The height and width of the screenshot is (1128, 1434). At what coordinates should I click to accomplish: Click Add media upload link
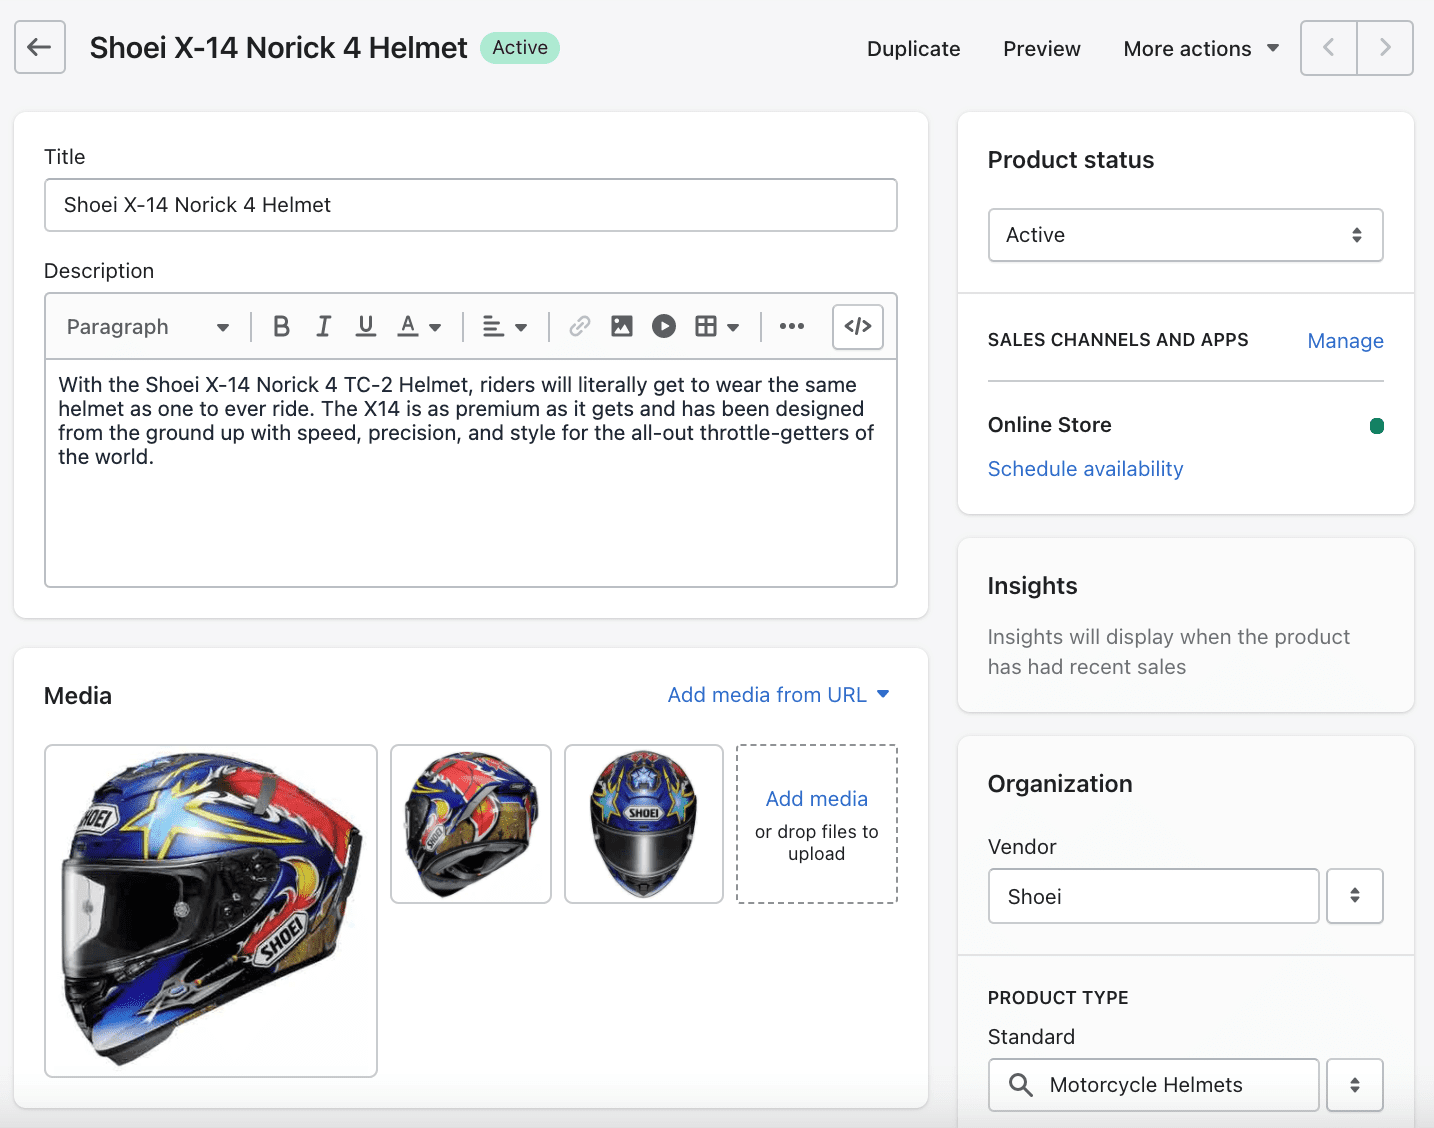[x=816, y=799]
